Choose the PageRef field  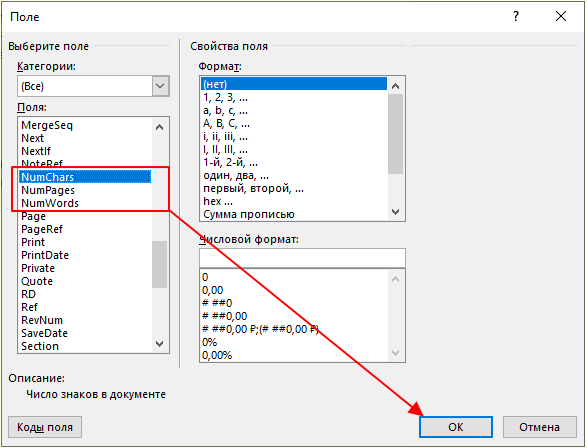click(42, 229)
